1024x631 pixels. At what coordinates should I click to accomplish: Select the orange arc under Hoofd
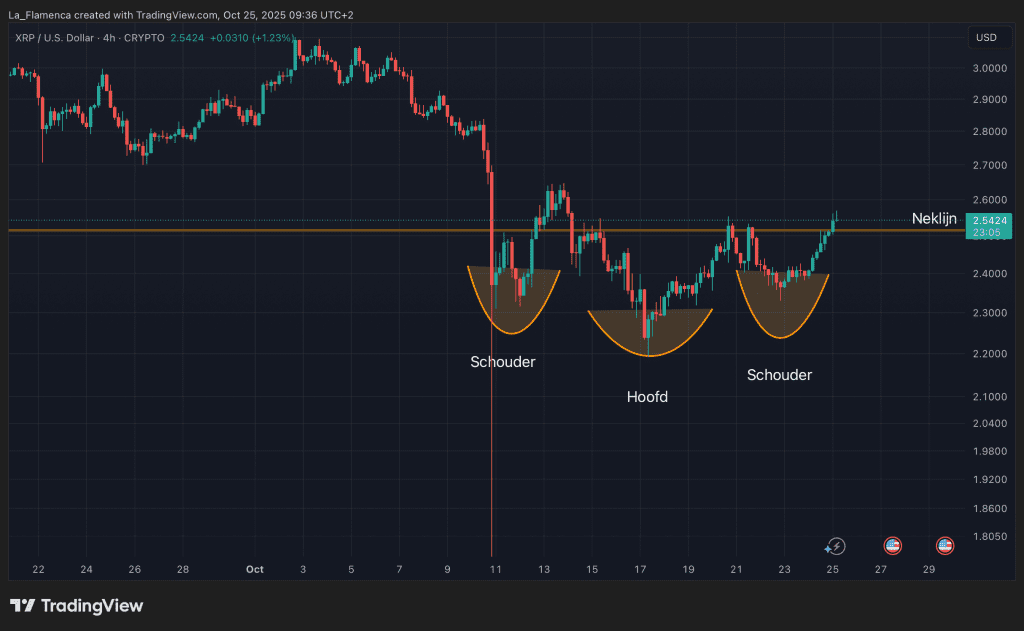point(650,340)
